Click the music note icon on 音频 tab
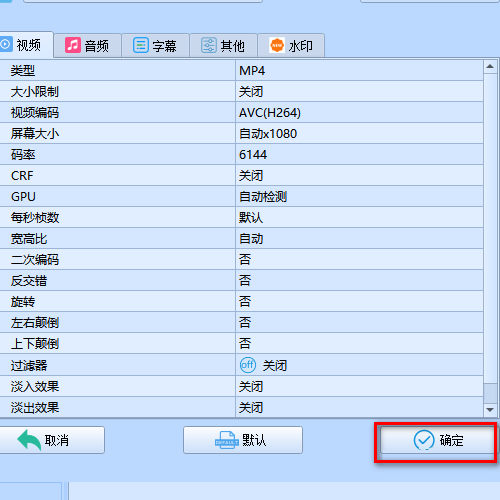The height and width of the screenshot is (500, 500). [x=73, y=45]
